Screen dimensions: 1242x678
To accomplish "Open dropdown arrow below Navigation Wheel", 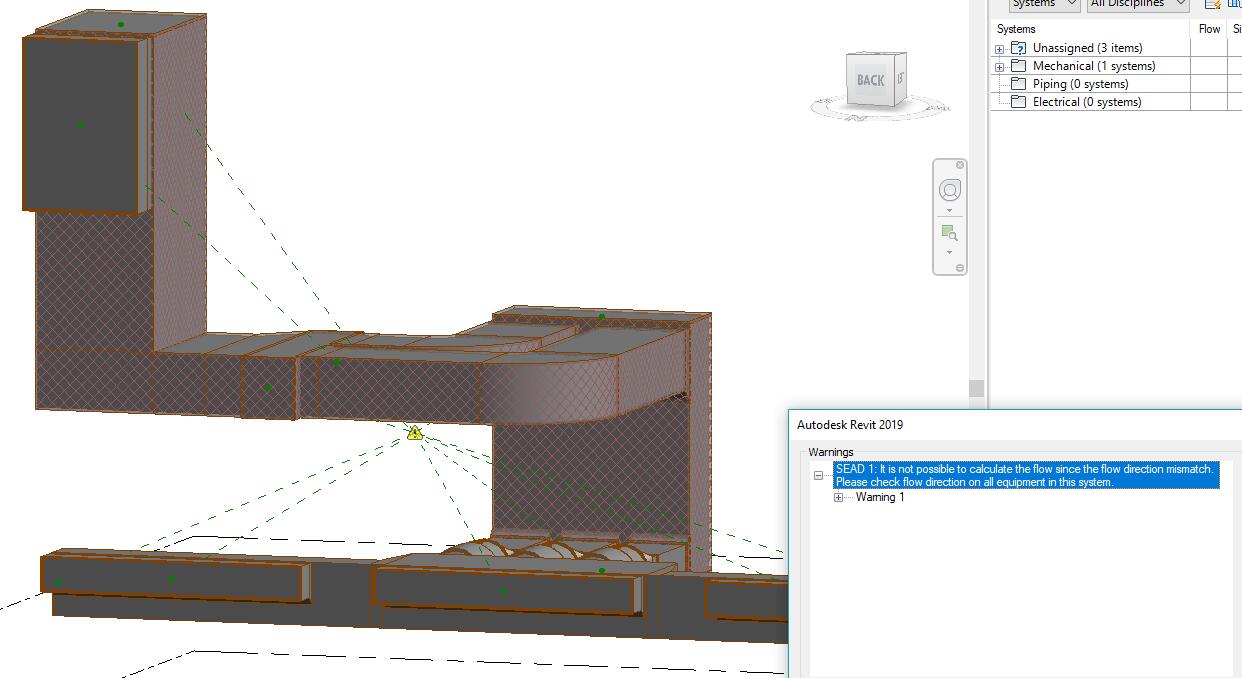I will click(x=950, y=211).
